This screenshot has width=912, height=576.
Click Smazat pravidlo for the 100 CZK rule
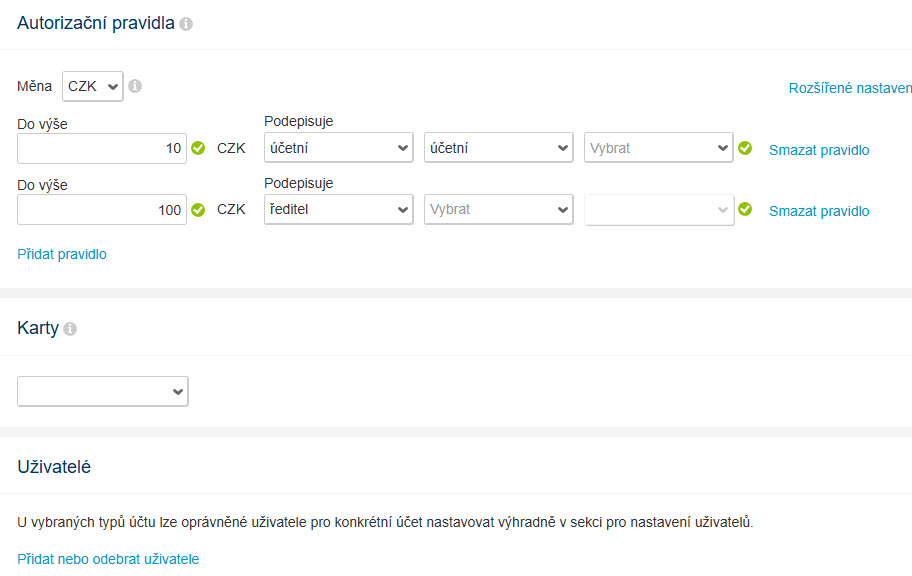pos(819,211)
